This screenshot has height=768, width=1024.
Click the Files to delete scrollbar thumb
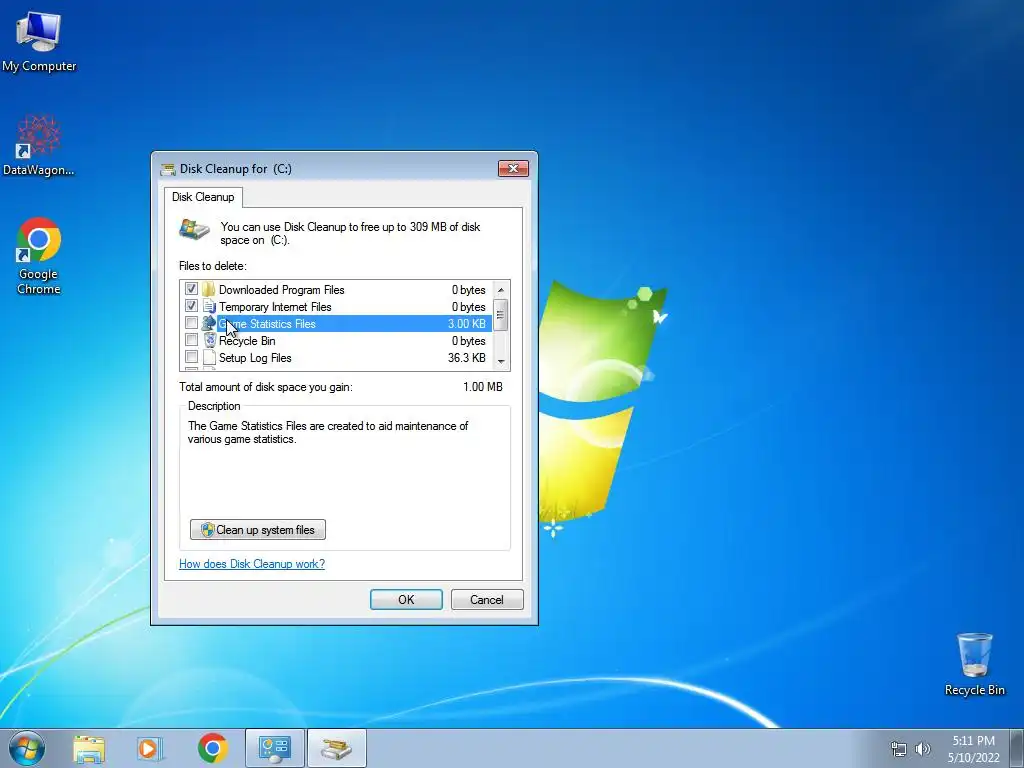(500, 315)
